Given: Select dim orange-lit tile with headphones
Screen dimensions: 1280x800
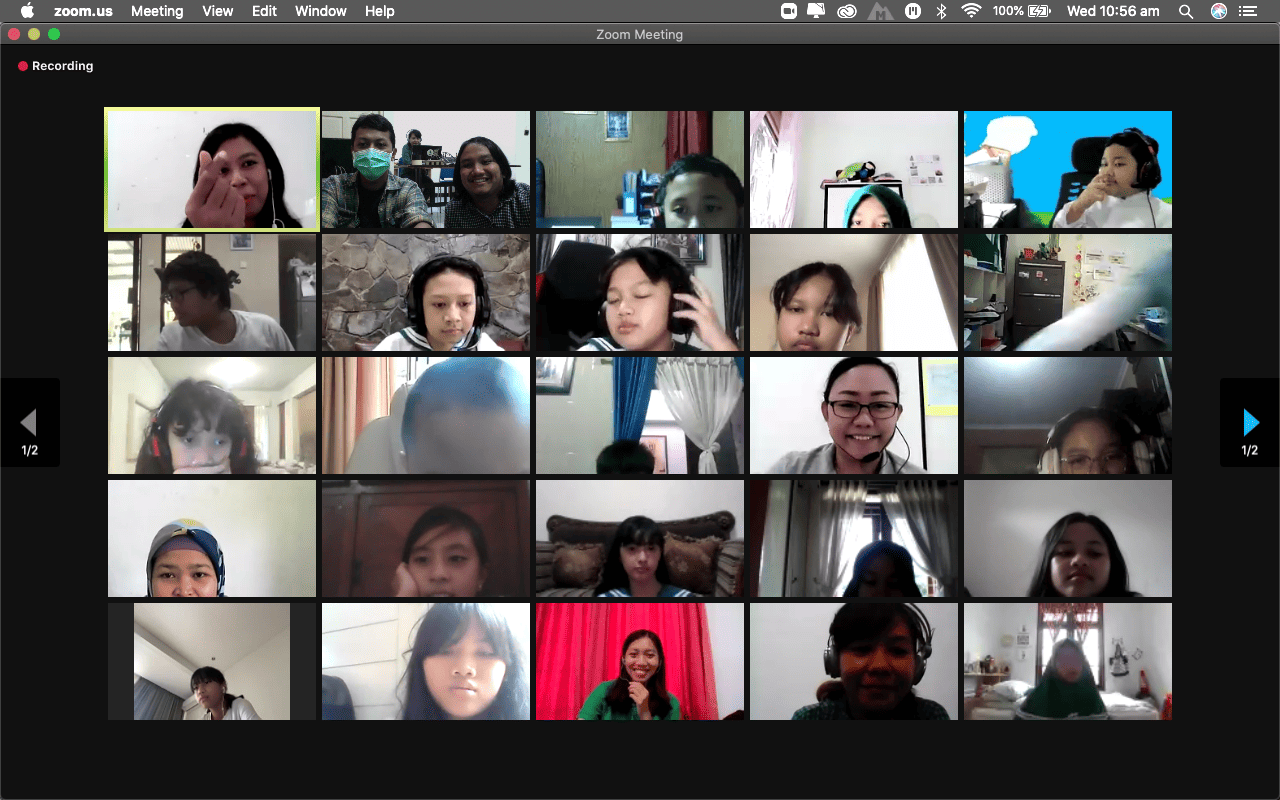Looking at the screenshot, I should click(854, 662).
